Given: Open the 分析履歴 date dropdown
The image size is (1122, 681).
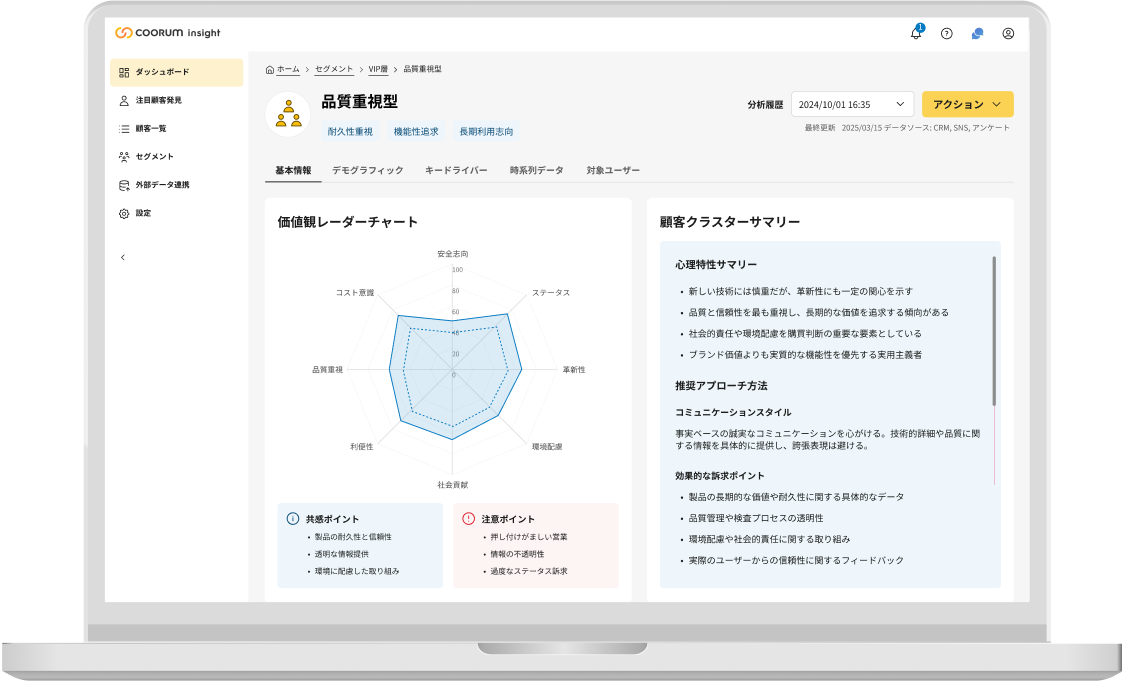Looking at the screenshot, I should (852, 104).
